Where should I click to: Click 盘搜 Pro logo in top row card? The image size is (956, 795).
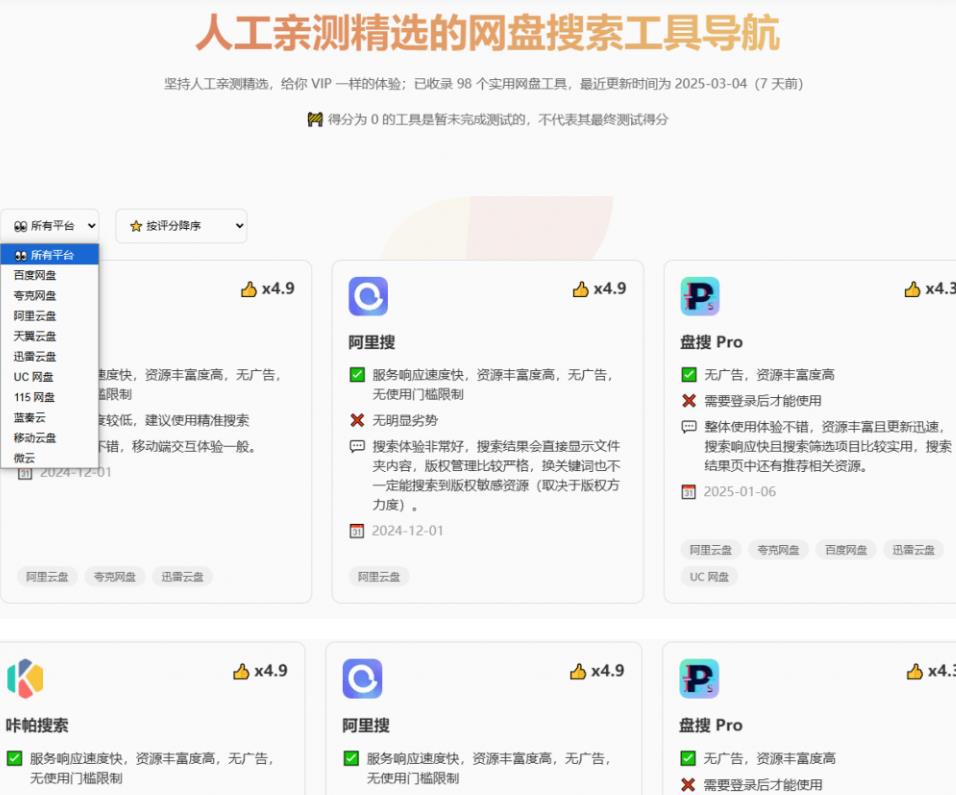coord(700,296)
